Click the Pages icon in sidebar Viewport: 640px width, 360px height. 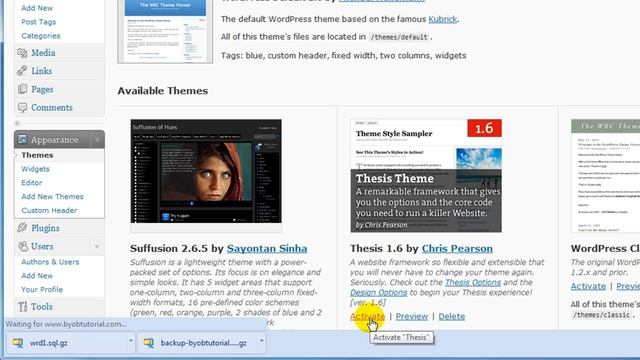click(x=22, y=89)
